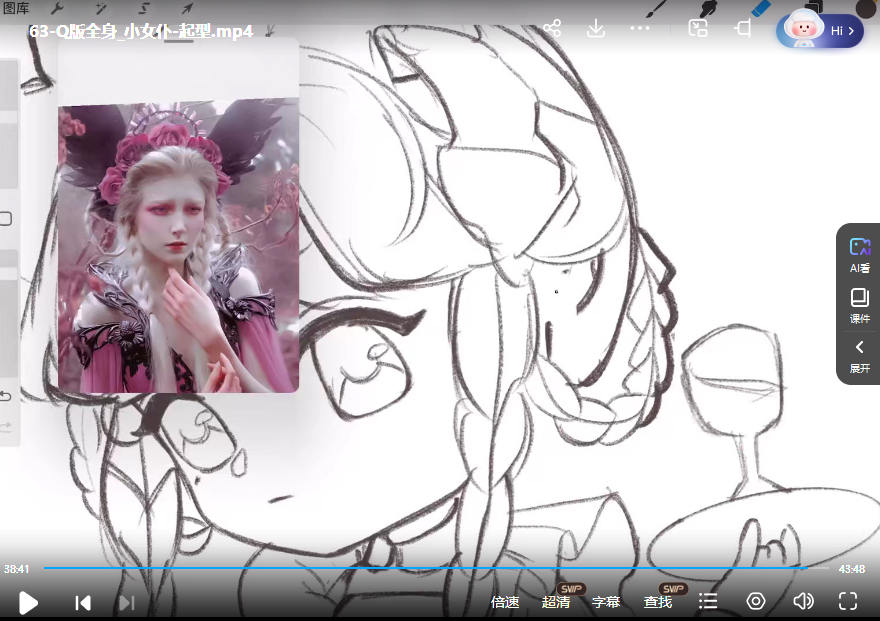Open the circular player settings icon
Screen dimensions: 880x621
(x=756, y=601)
